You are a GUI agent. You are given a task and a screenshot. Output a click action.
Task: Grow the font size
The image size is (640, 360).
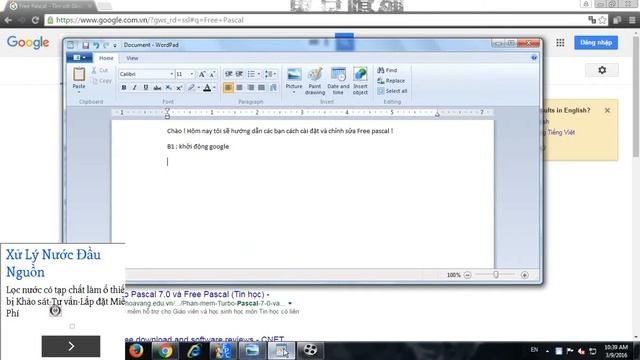202,74
